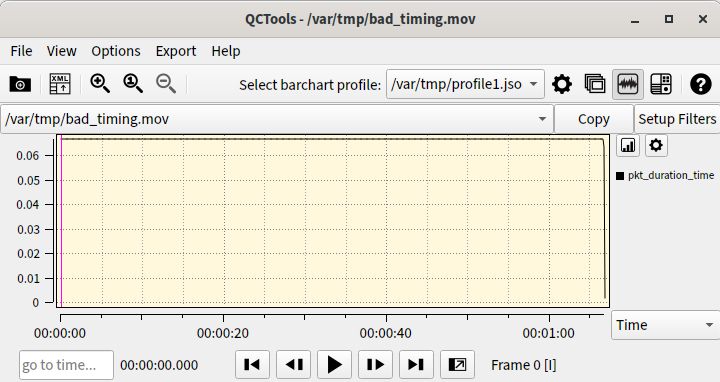Image resolution: width=720 pixels, height=382 pixels.
Task: Open the Options menu
Action: pyautogui.click(x=116, y=51)
